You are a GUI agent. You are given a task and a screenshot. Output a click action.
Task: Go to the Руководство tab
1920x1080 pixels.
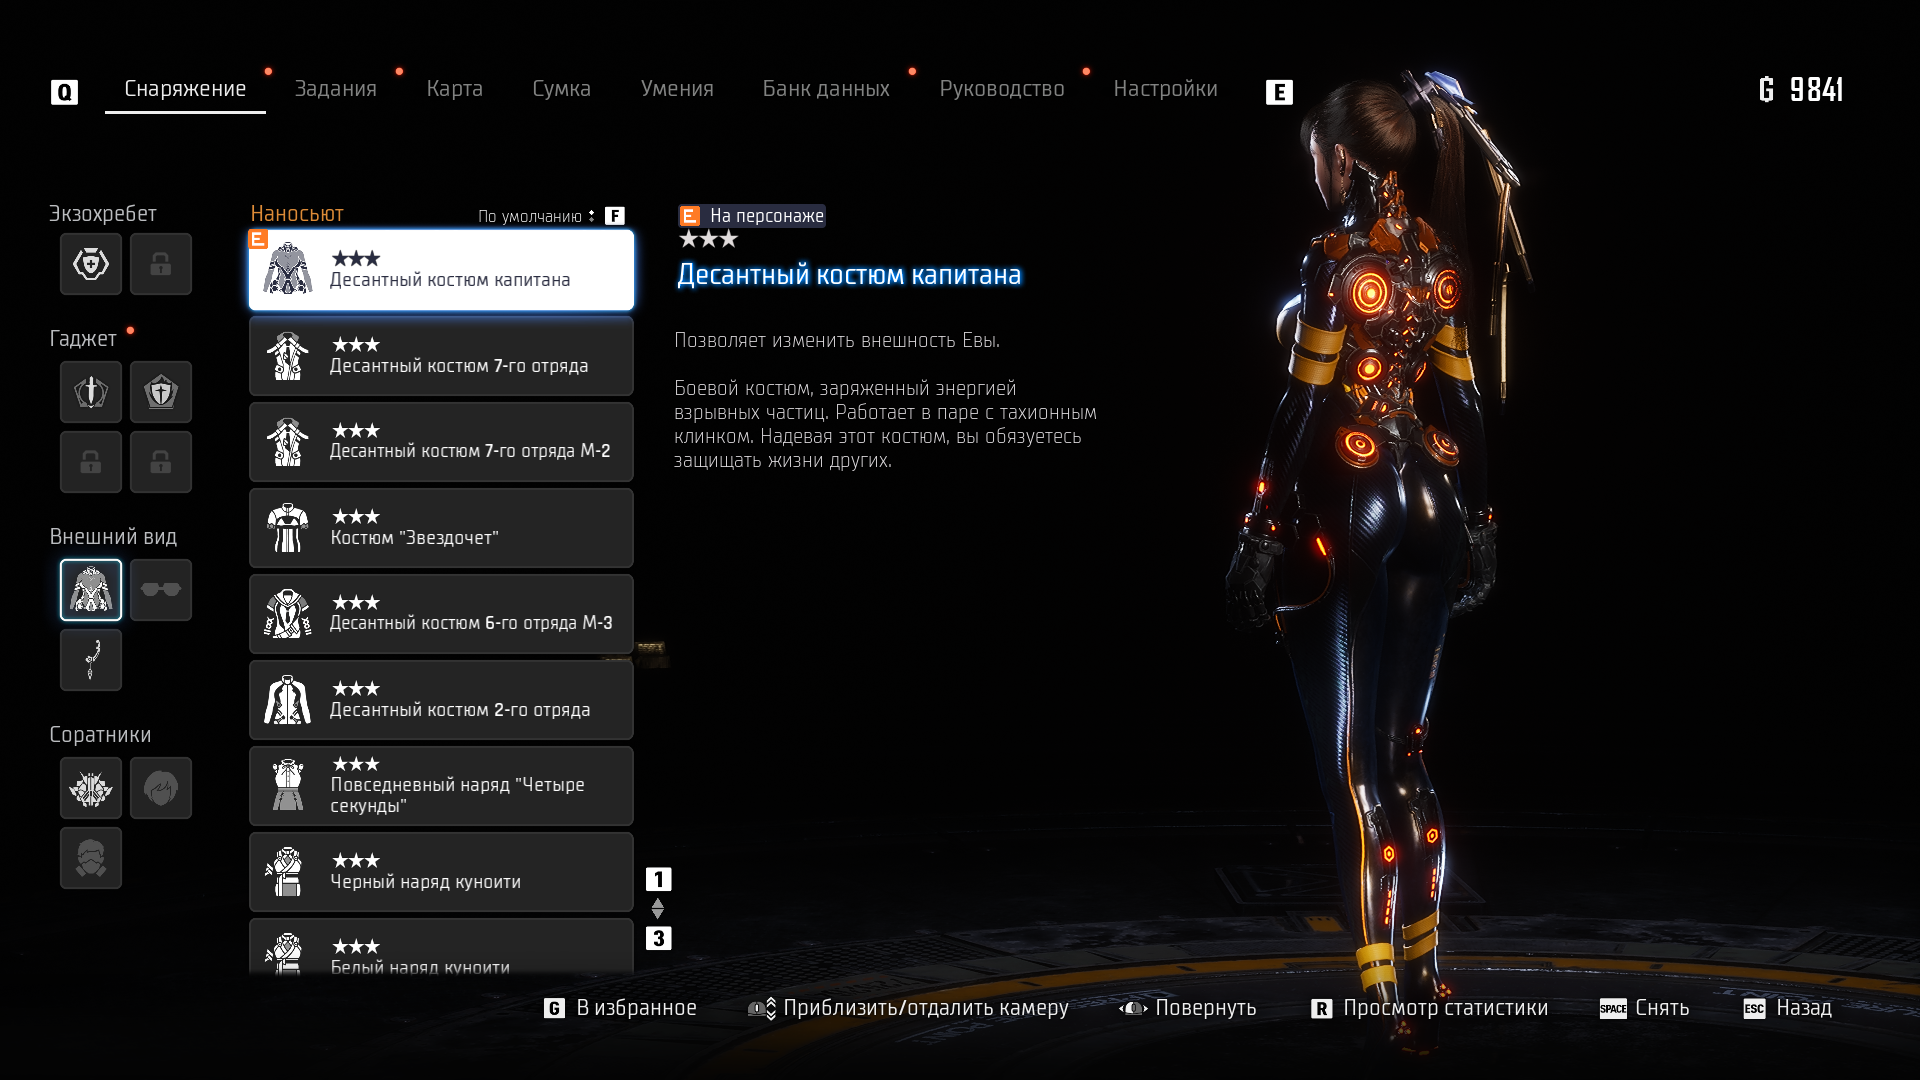click(x=1002, y=89)
